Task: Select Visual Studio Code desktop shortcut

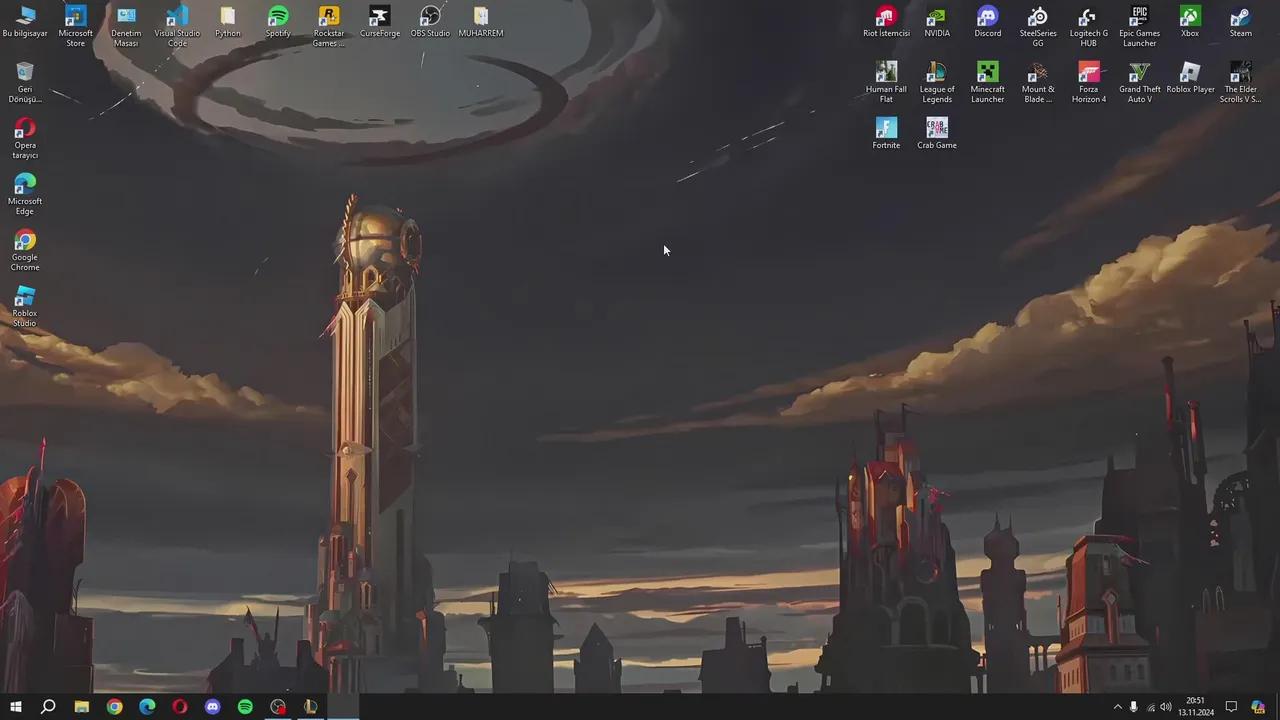Action: pos(177,27)
